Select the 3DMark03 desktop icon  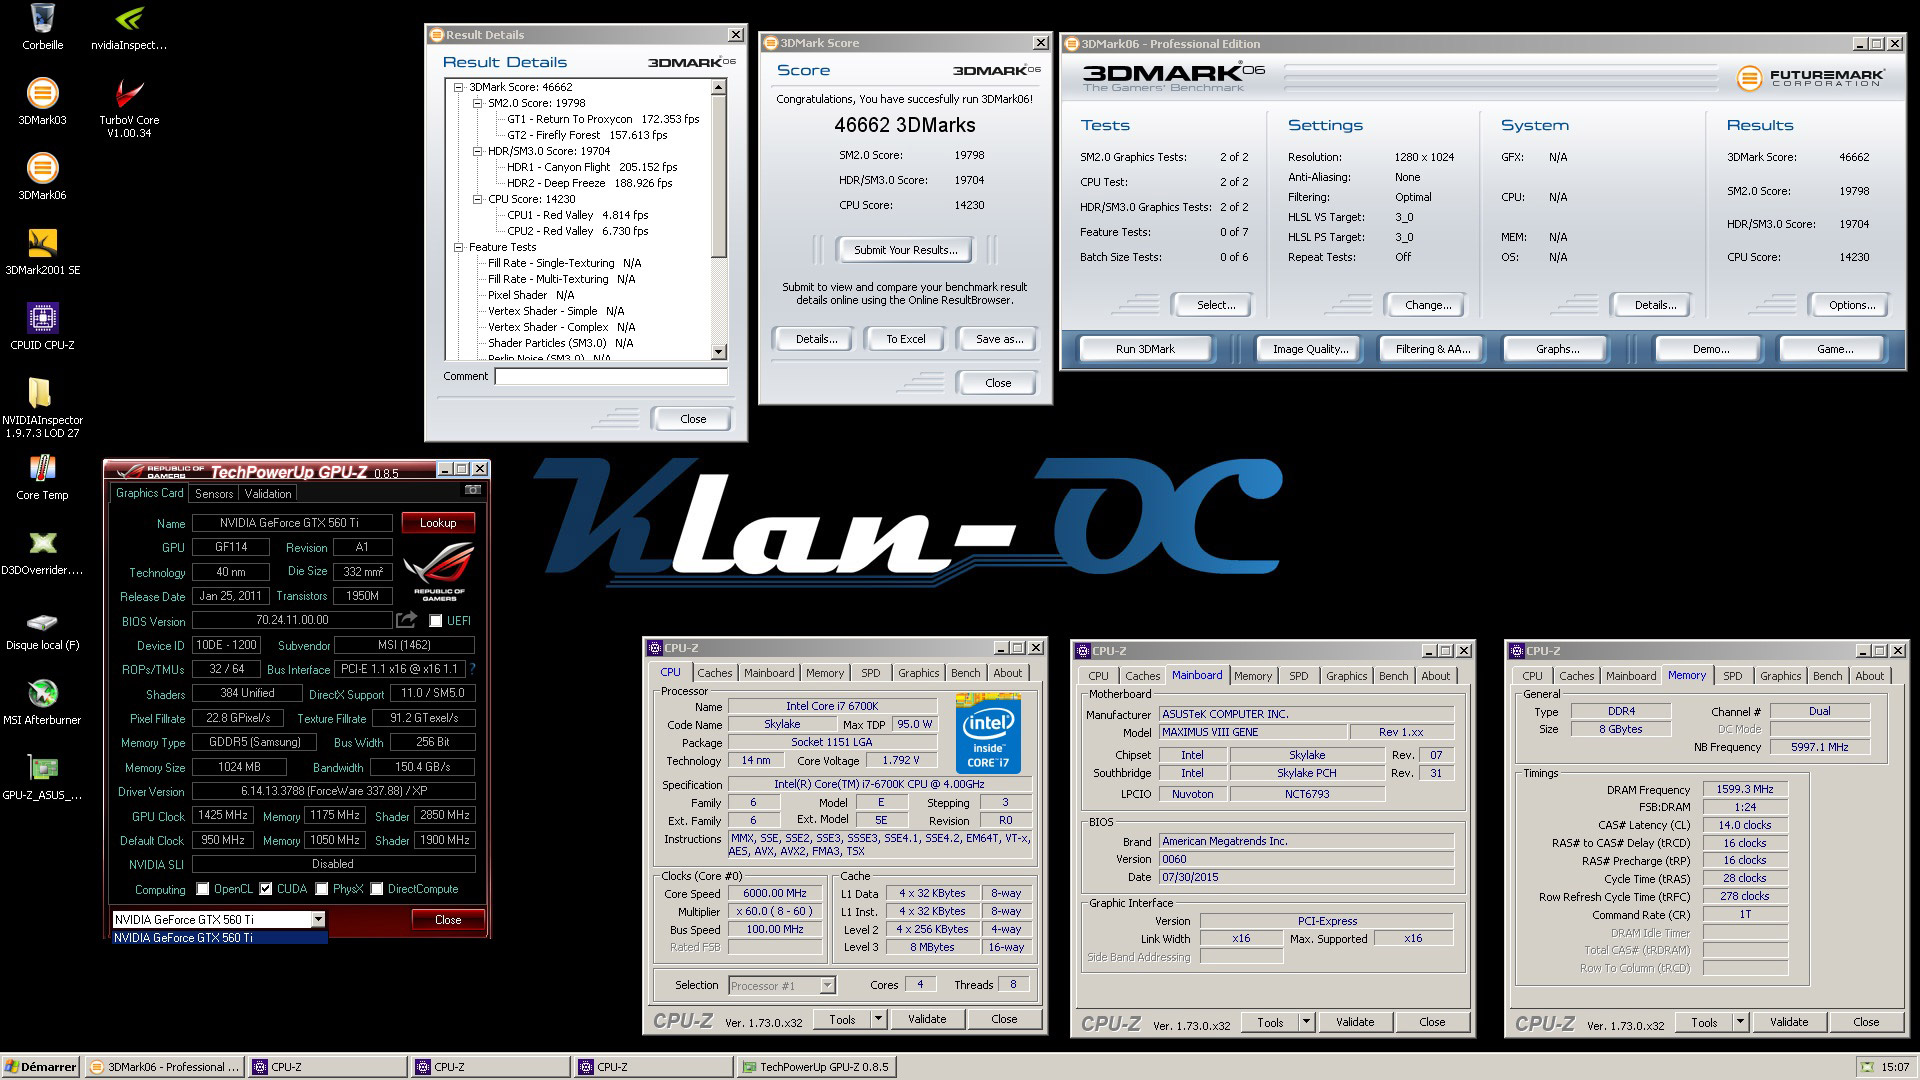click(42, 101)
